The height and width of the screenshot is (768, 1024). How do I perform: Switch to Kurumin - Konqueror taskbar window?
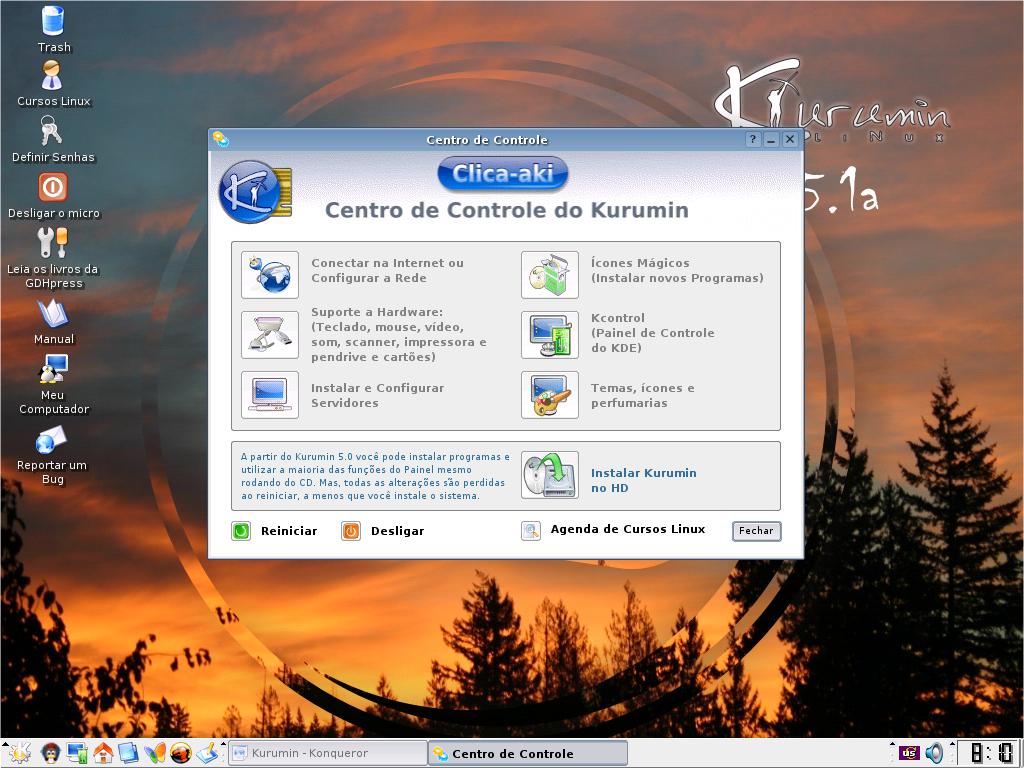(x=327, y=753)
